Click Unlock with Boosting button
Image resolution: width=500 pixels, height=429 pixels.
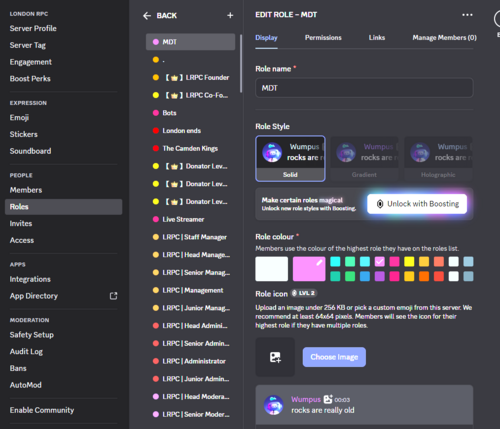[417, 204]
